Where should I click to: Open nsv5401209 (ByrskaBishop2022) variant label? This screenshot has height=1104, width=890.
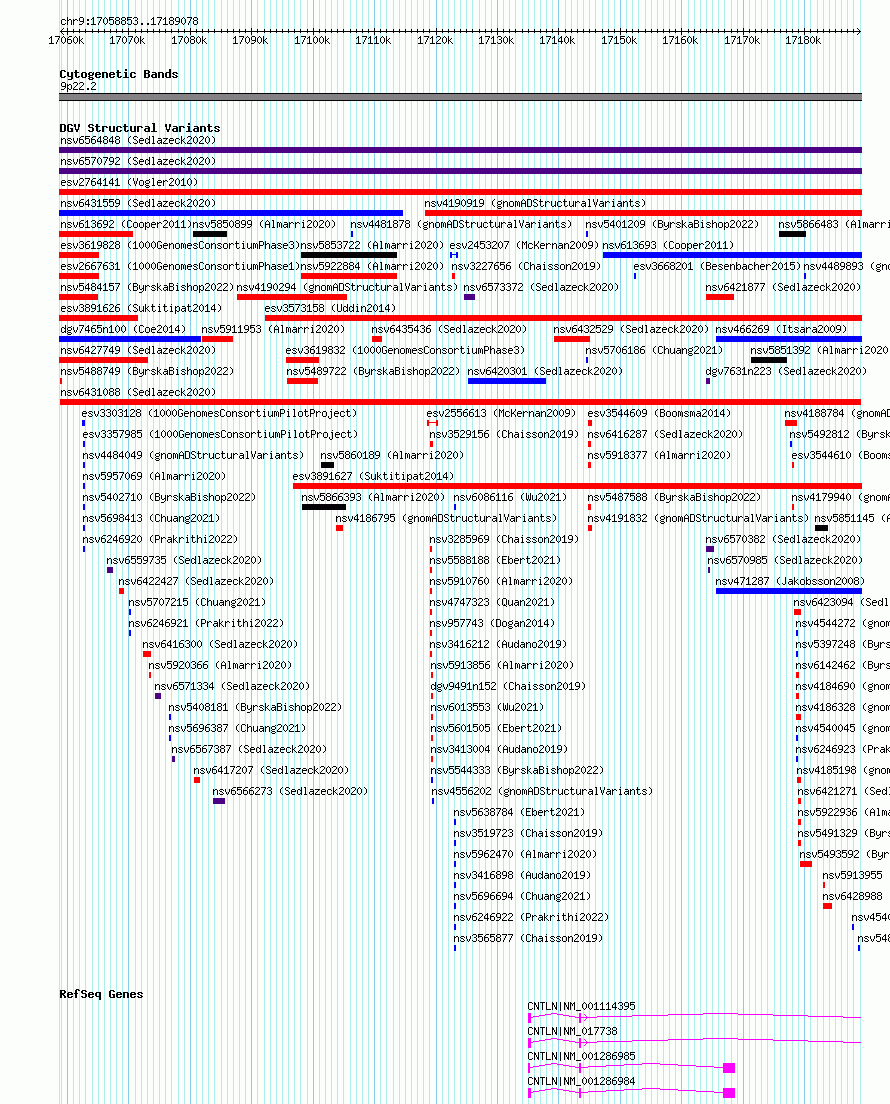(672, 225)
